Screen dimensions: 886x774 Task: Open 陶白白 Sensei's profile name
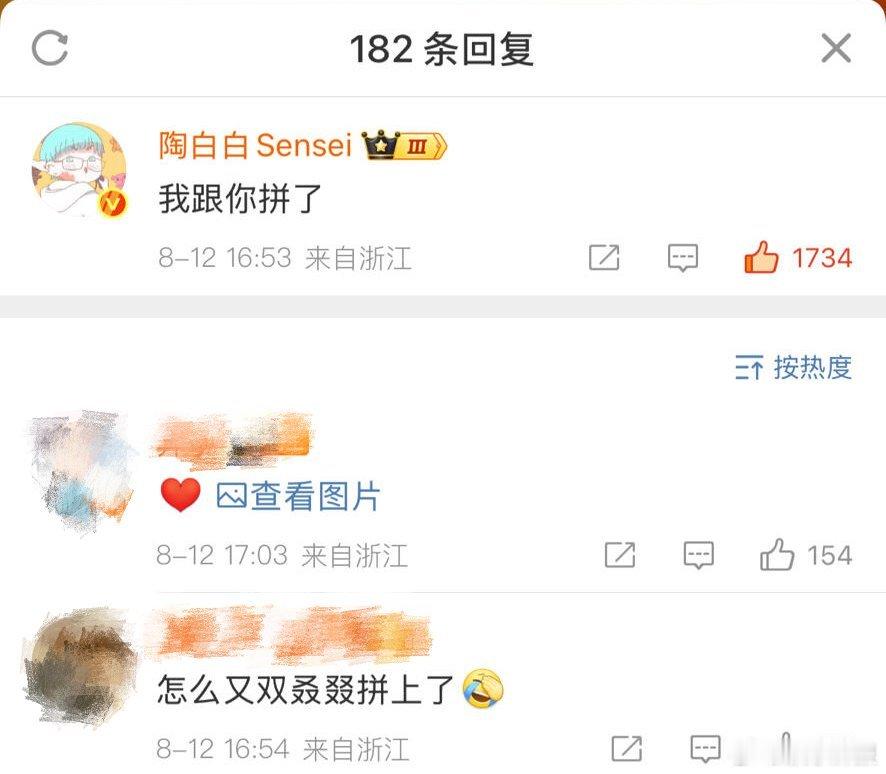coord(255,145)
